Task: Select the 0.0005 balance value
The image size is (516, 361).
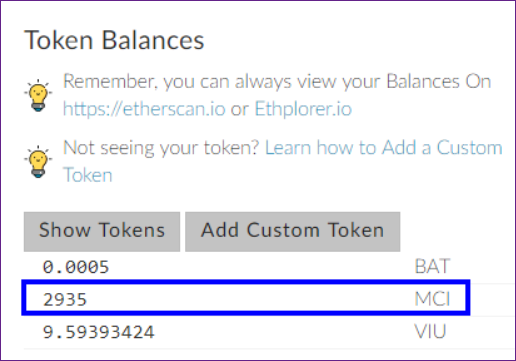Action: point(76,267)
